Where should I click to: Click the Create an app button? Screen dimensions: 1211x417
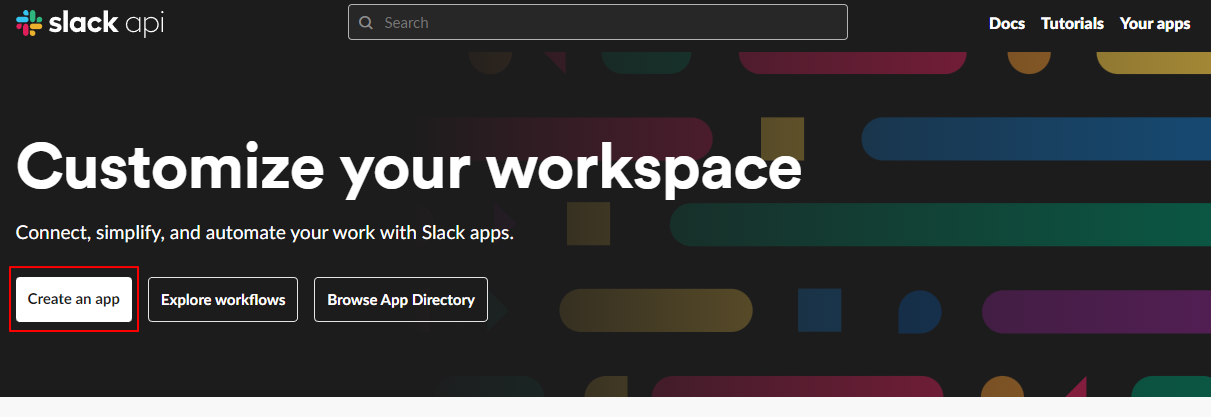(x=74, y=299)
